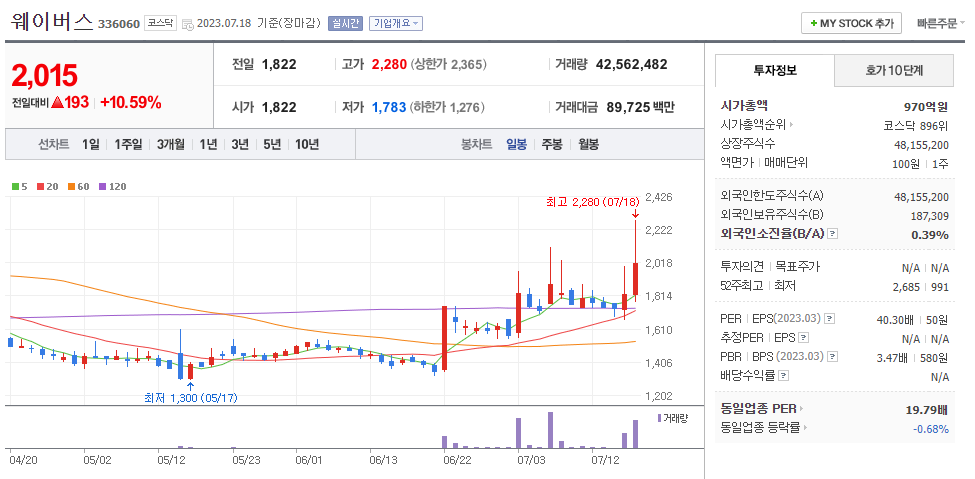Screen dimensions: 975x479
Task: Click stock name 웨이버스
Action: coord(52,22)
